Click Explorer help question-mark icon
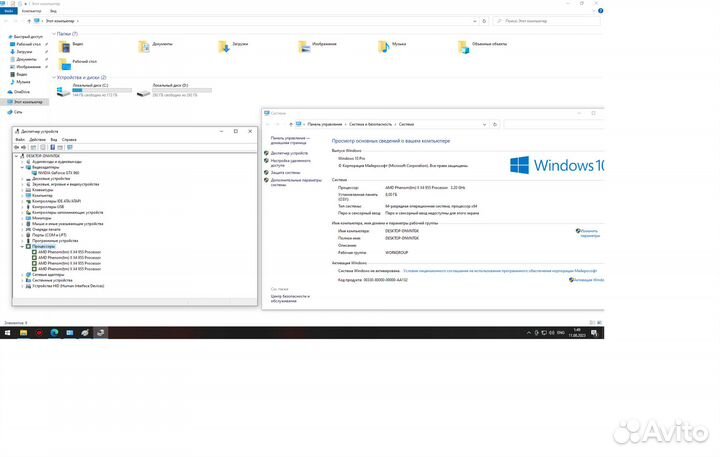 [600, 11]
